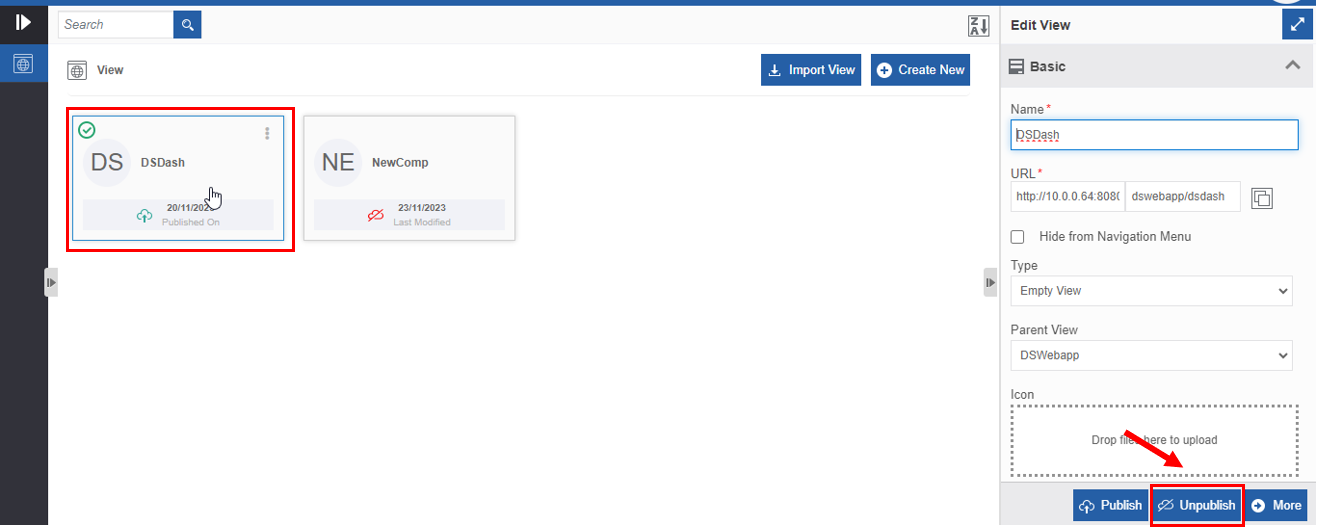Click the NE avatar circle
The width and height of the screenshot is (1319, 528).
point(338,162)
